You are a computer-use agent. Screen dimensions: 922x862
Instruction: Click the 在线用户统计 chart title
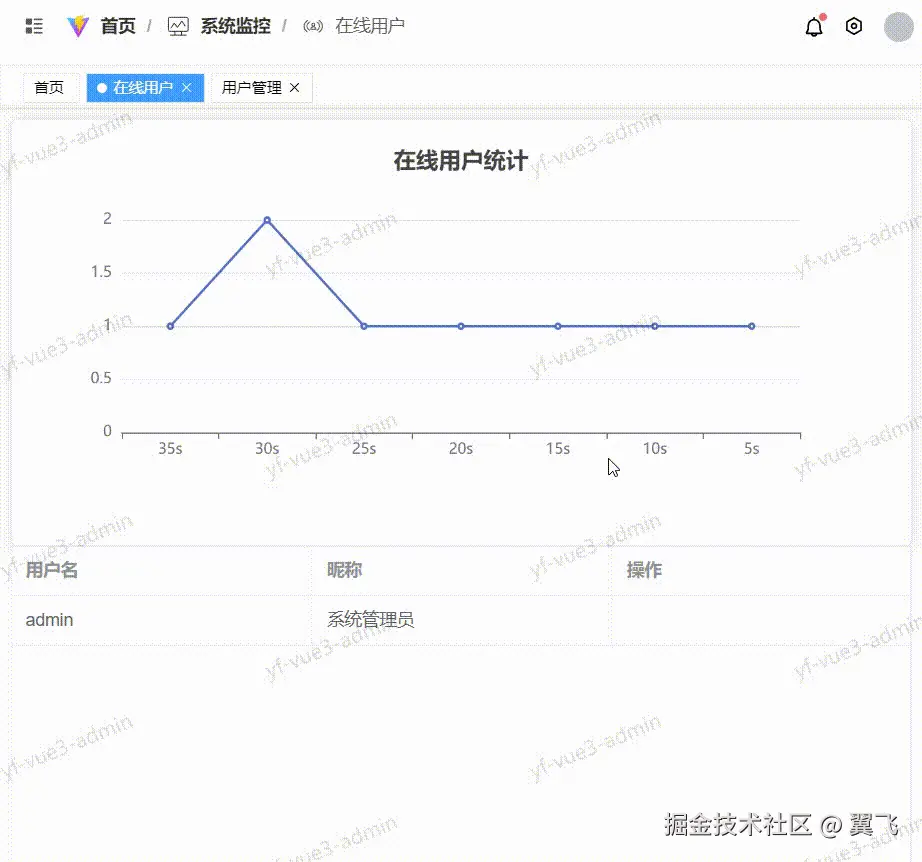click(460, 159)
